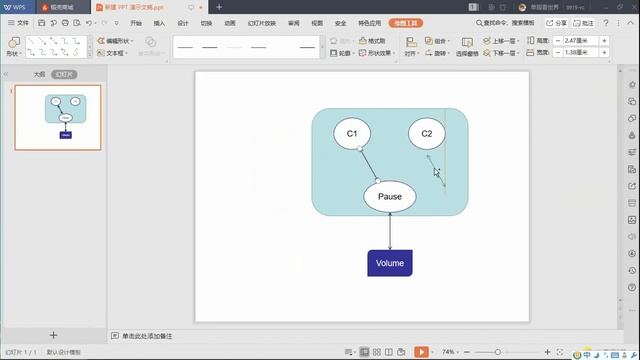Collapse the ribbon with the chevron
The image size is (640, 360).
coord(630,23)
